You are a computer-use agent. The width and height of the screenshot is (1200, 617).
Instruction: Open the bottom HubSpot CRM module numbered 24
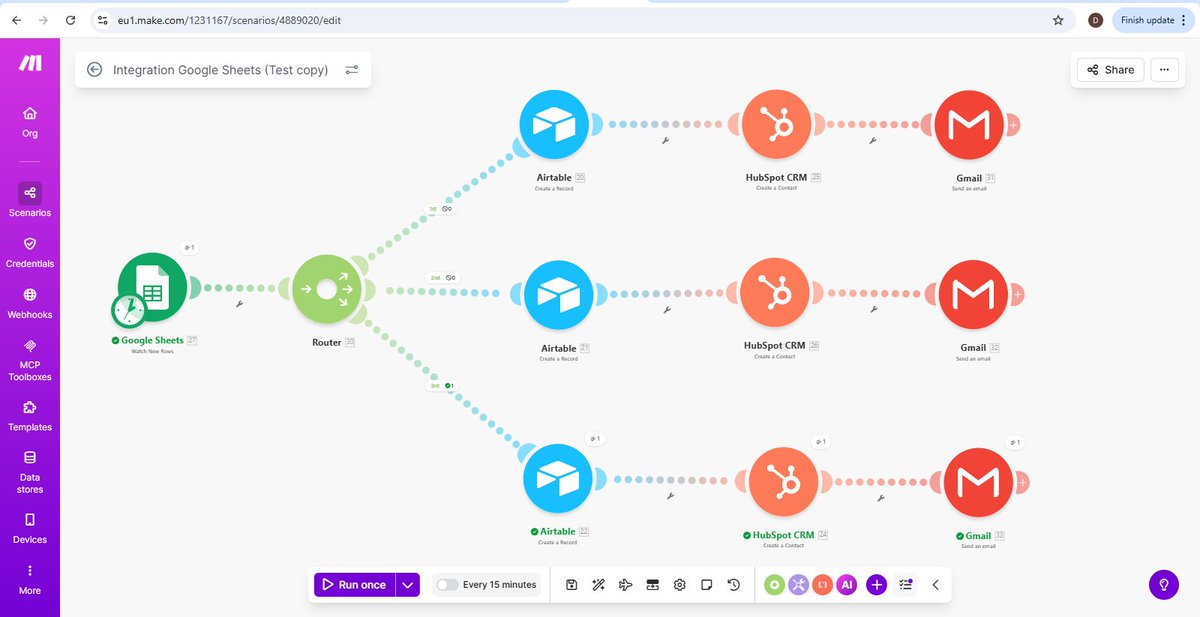pos(783,482)
